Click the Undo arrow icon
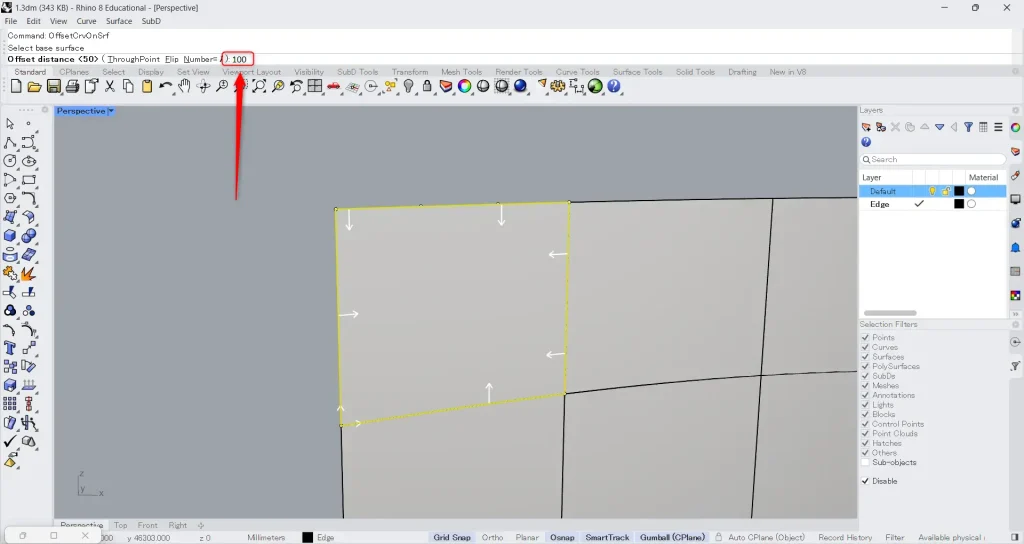Viewport: 1024px width, 544px height. click(166, 86)
